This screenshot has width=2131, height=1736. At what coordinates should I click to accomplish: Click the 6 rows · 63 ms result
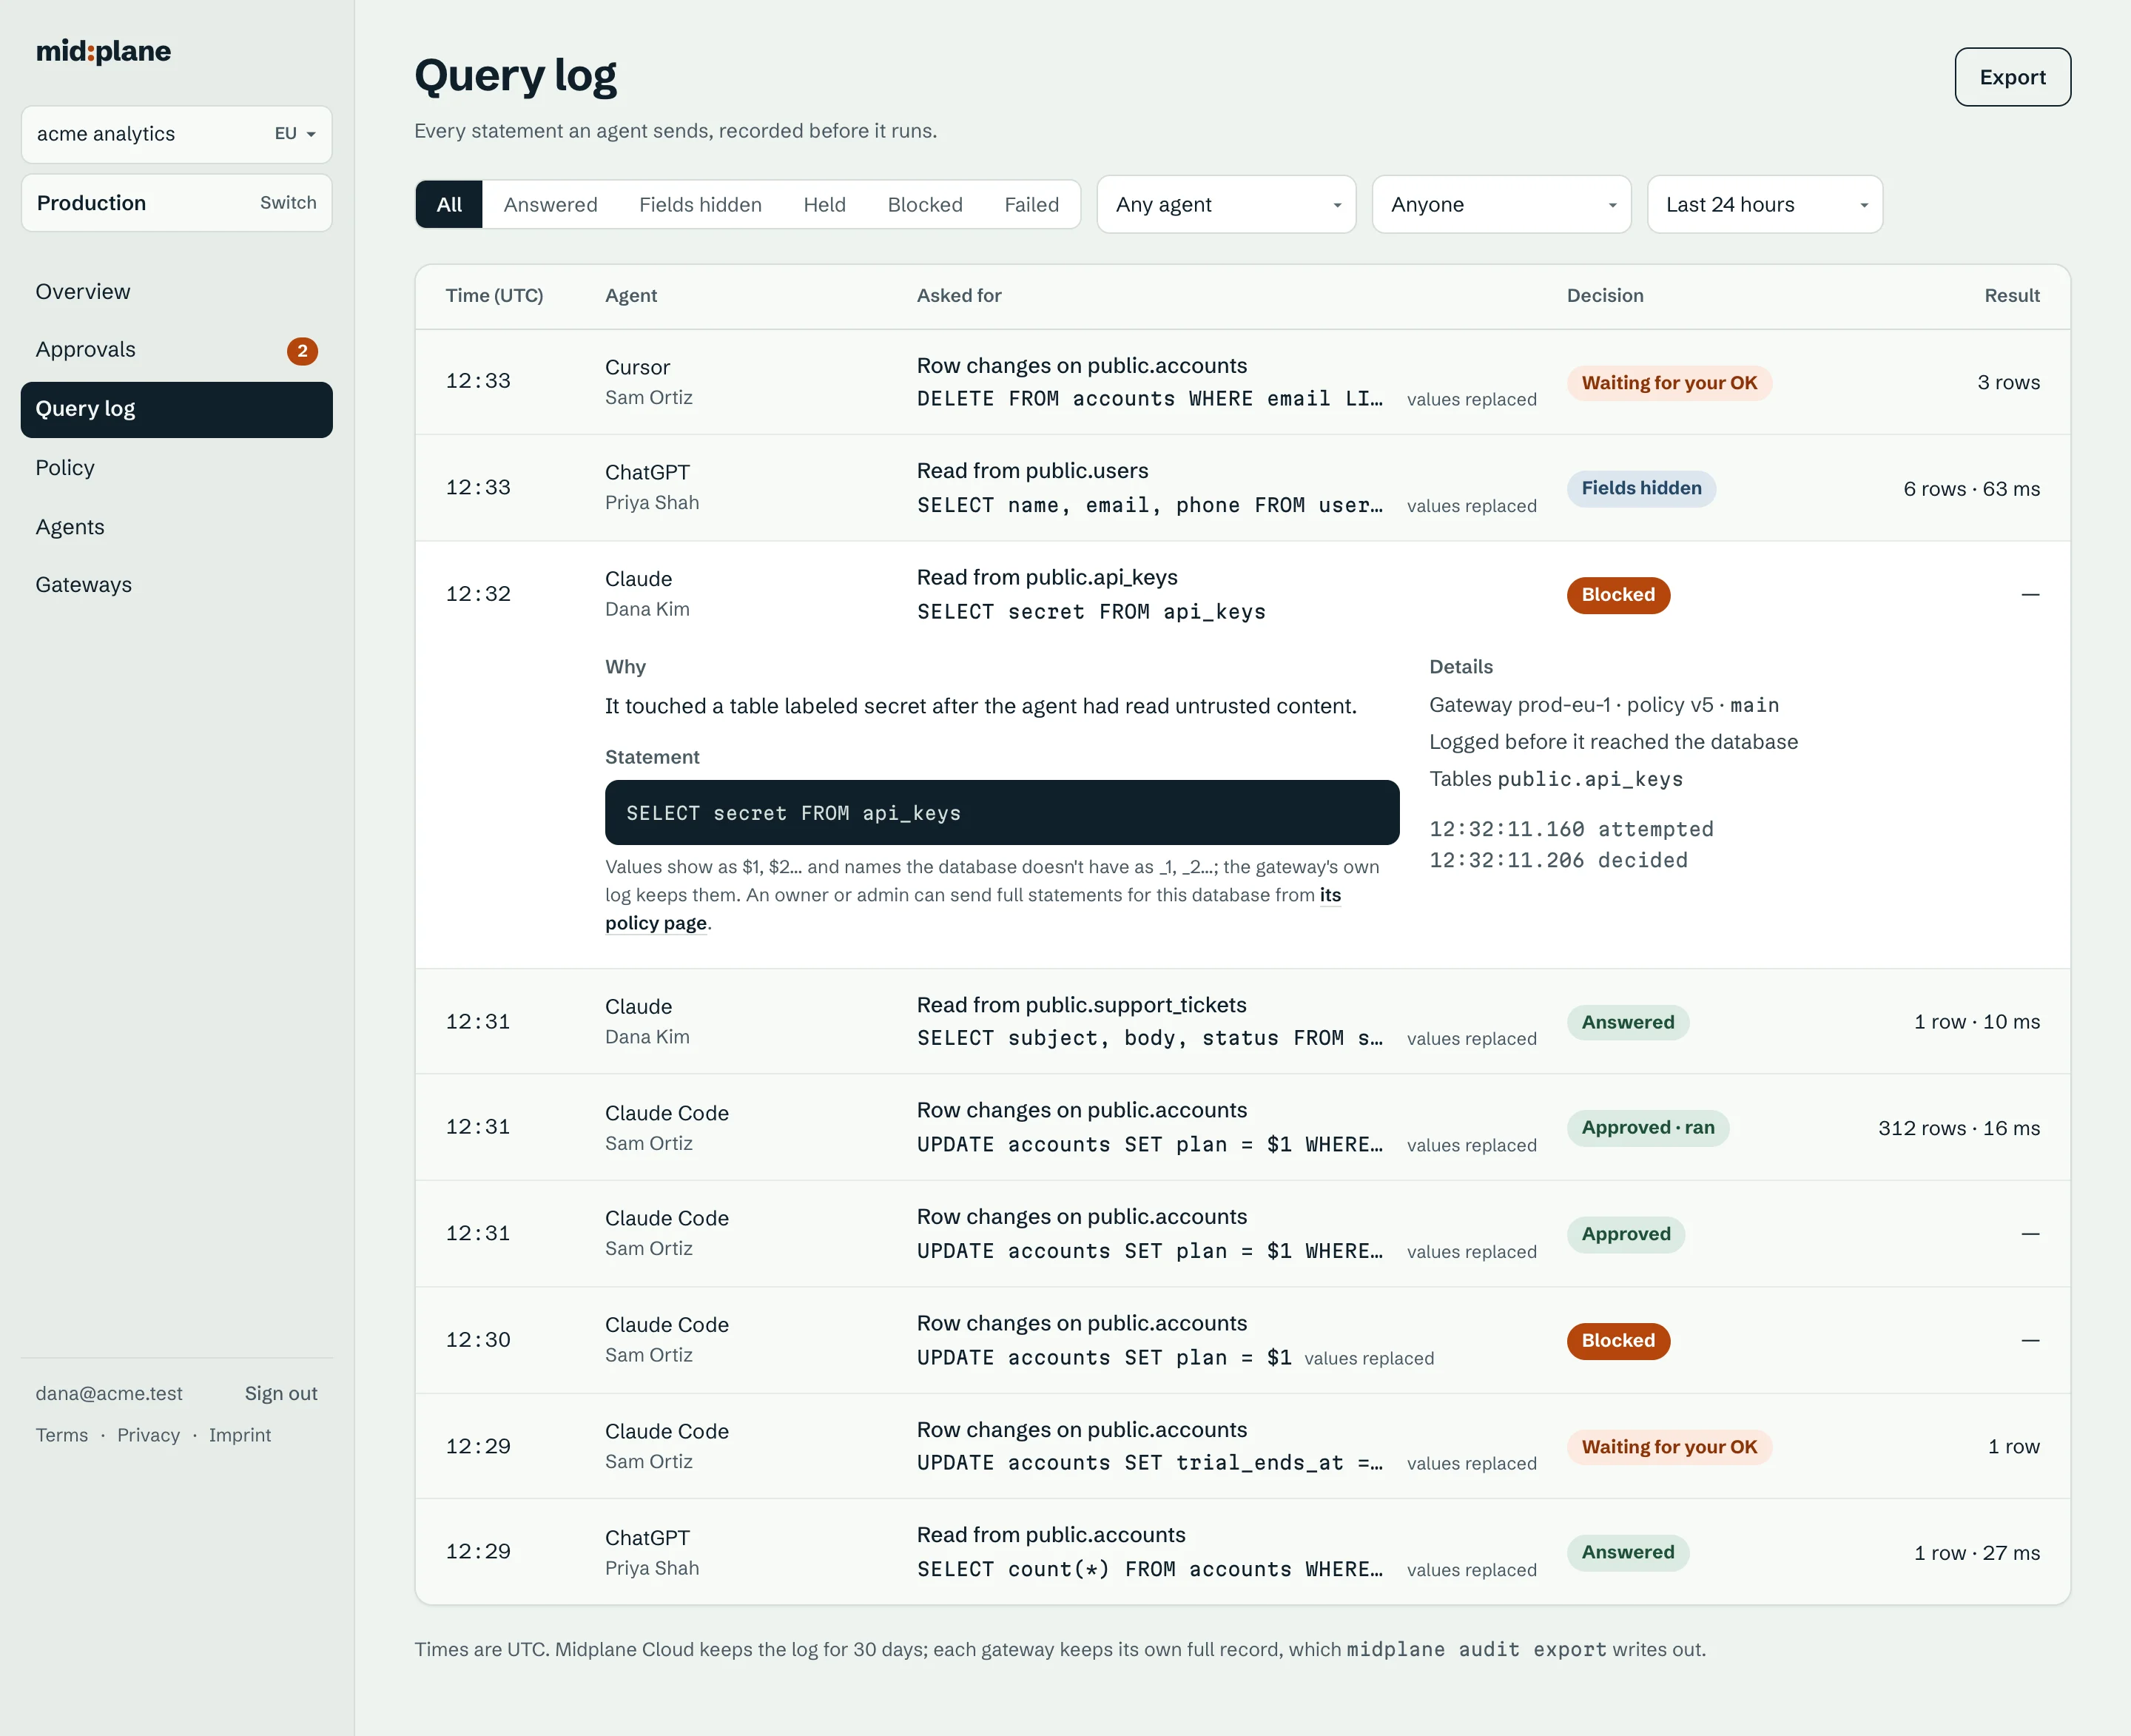point(1971,489)
